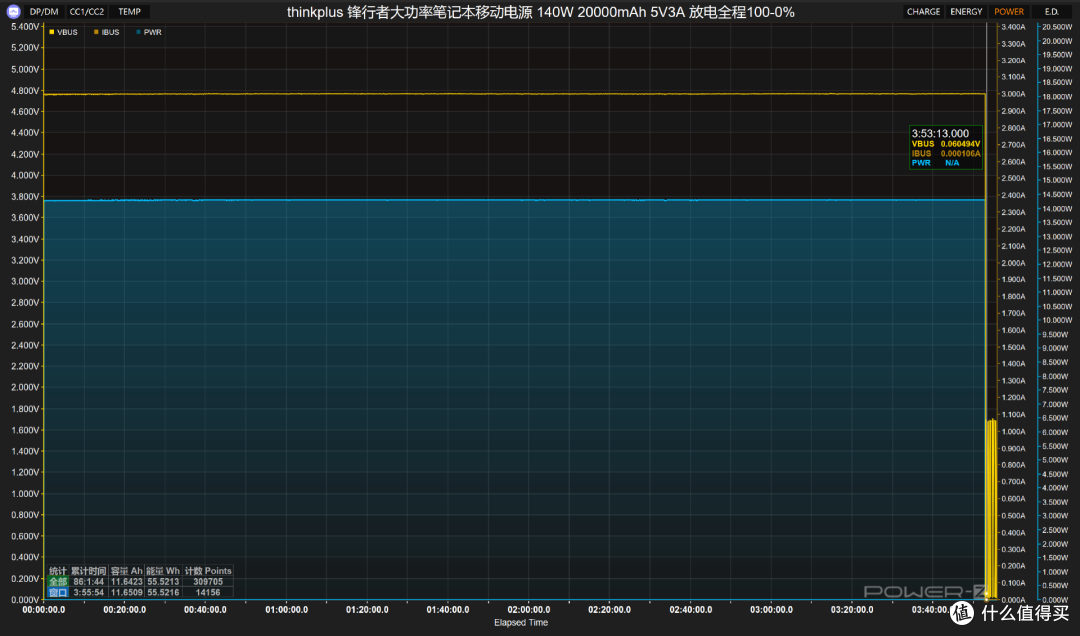Click the 0.000V voltage axis label
This screenshot has width=1080, height=636.
[25, 599]
